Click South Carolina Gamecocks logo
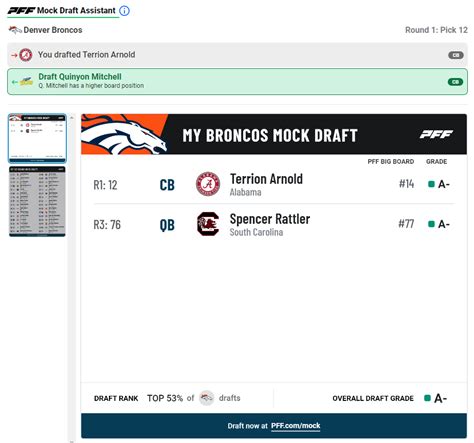This screenshot has width=474, height=443. (x=208, y=224)
